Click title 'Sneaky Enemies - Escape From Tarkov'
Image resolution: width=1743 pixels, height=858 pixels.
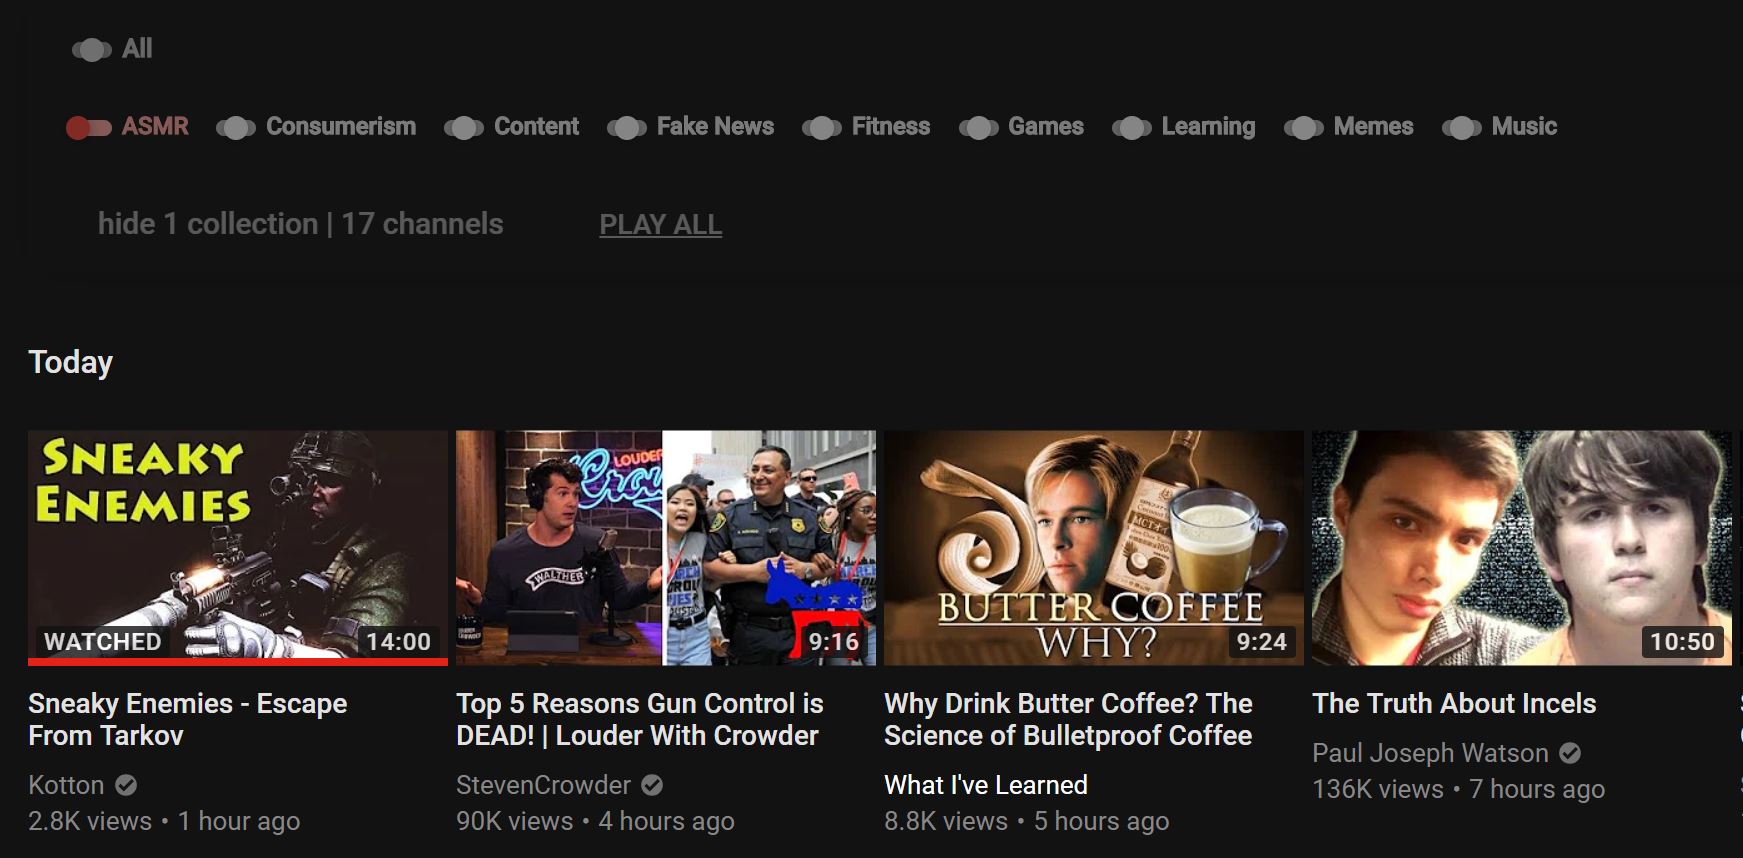188,719
